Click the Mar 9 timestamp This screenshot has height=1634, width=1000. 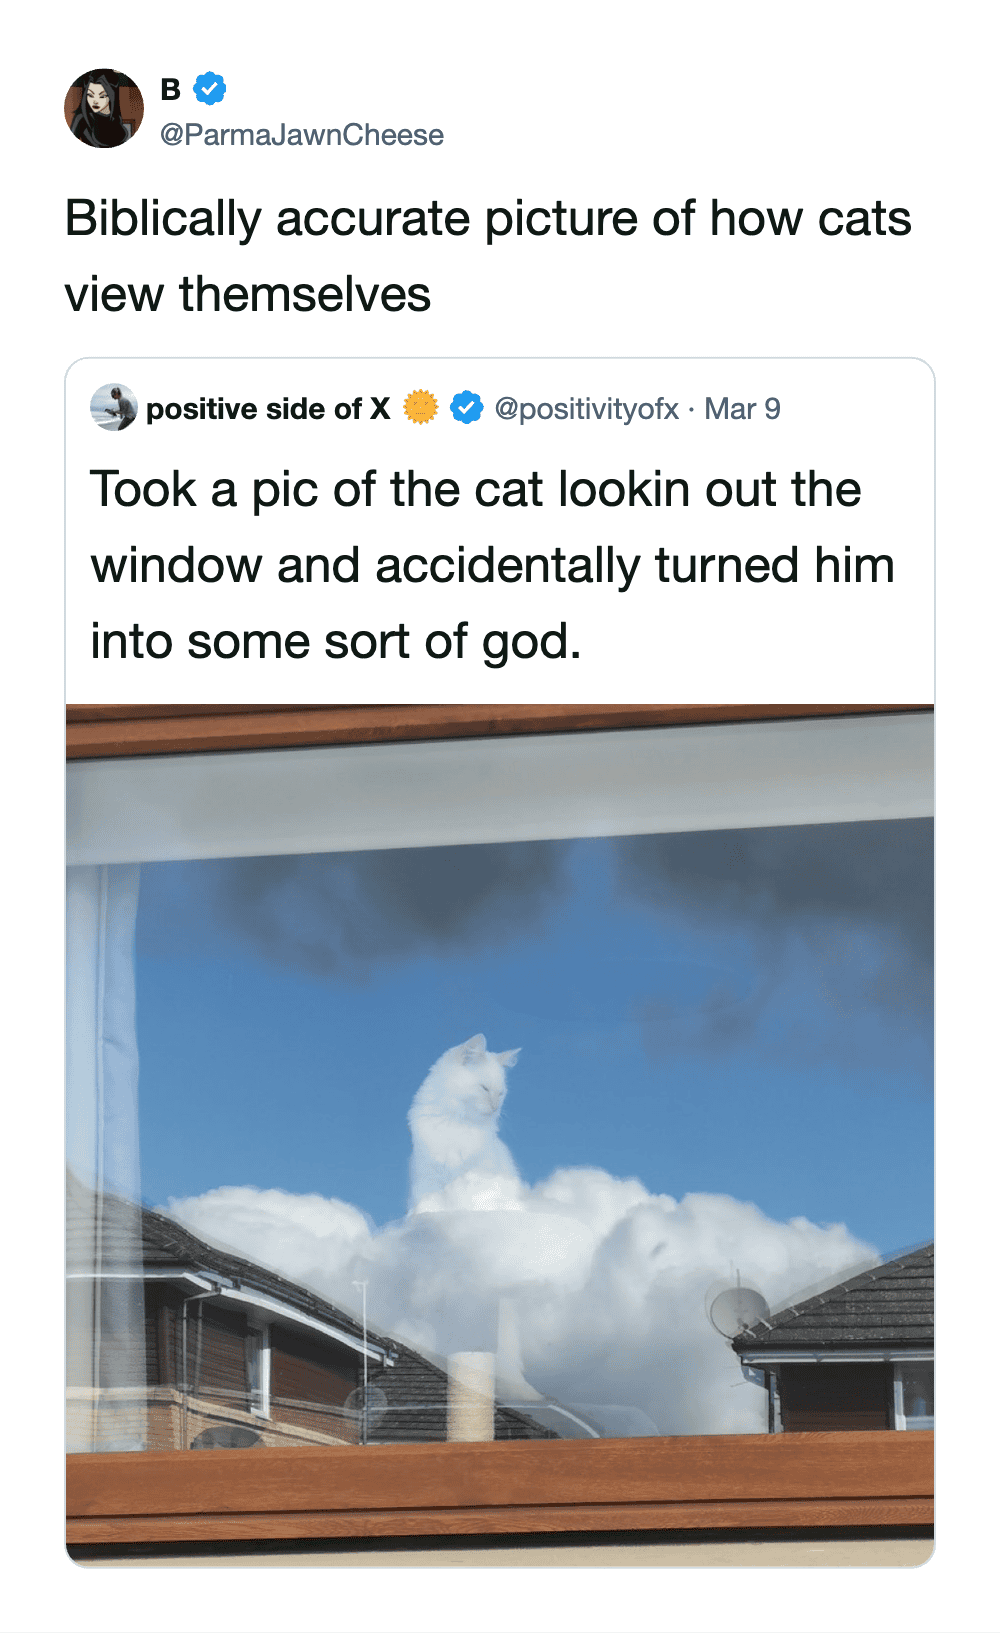(742, 409)
